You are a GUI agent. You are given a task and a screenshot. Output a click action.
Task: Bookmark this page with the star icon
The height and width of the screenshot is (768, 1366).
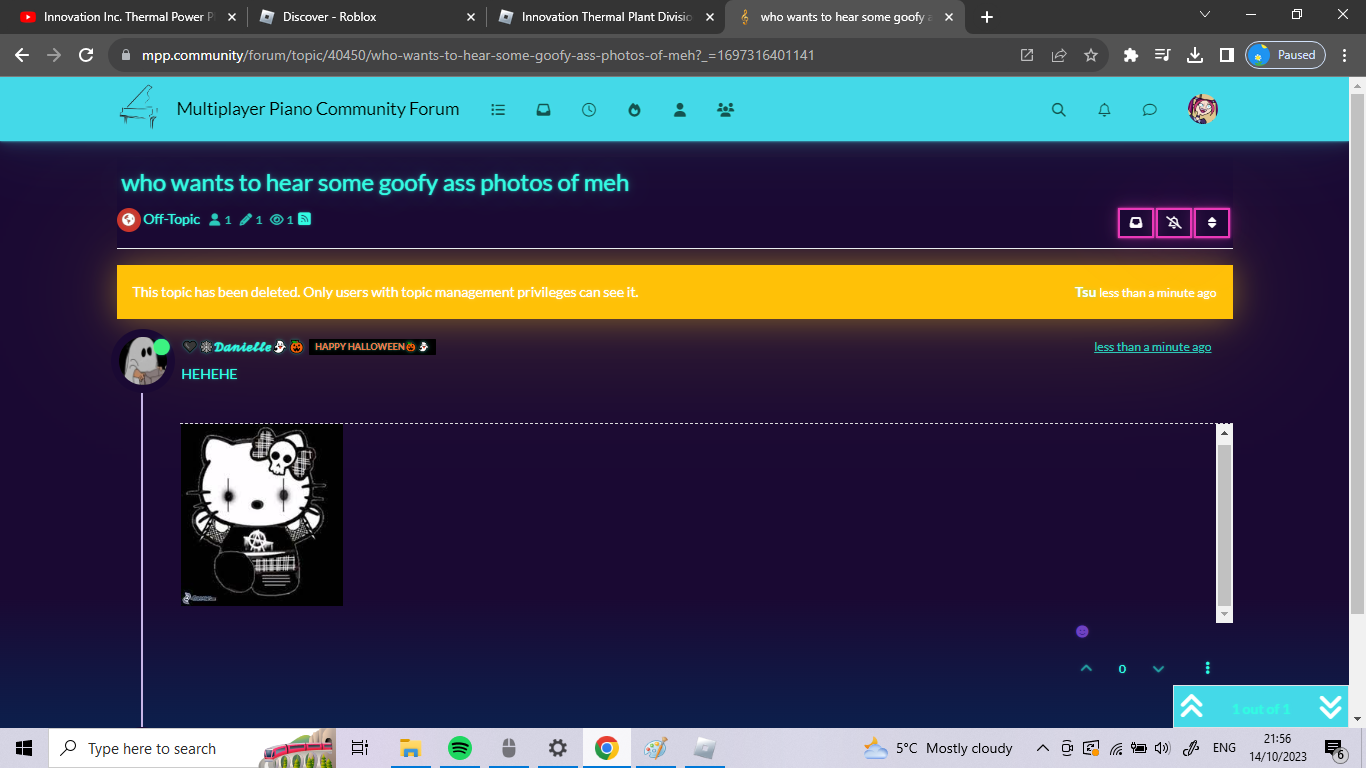(x=1091, y=55)
